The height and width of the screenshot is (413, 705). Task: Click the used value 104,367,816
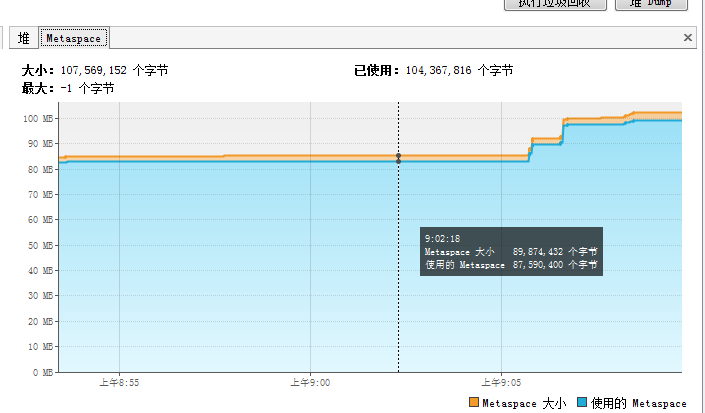438,71
